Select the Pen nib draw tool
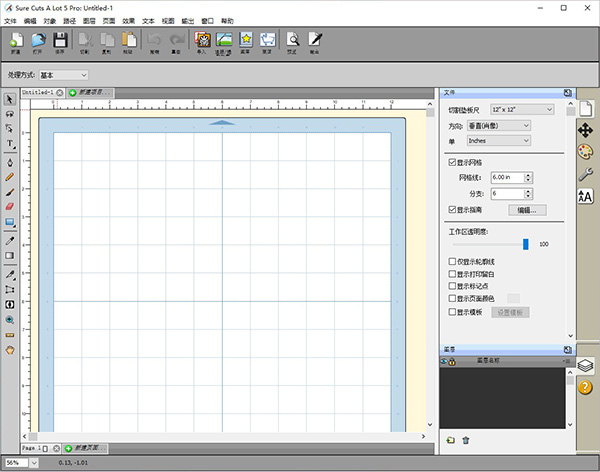The width and height of the screenshot is (600, 472). click(10, 162)
